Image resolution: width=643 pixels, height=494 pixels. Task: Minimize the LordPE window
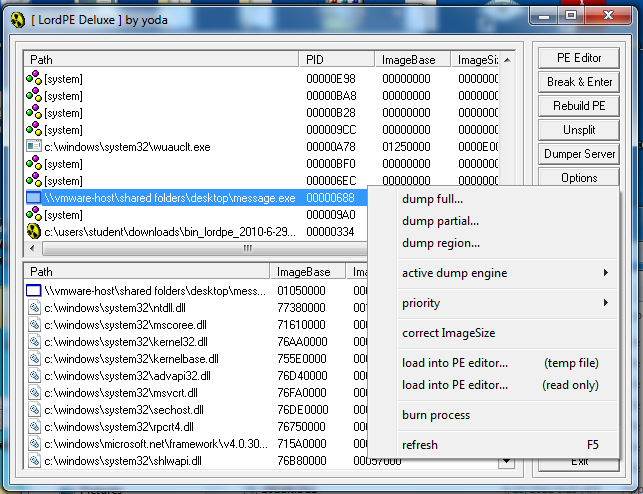pyautogui.click(x=544, y=16)
